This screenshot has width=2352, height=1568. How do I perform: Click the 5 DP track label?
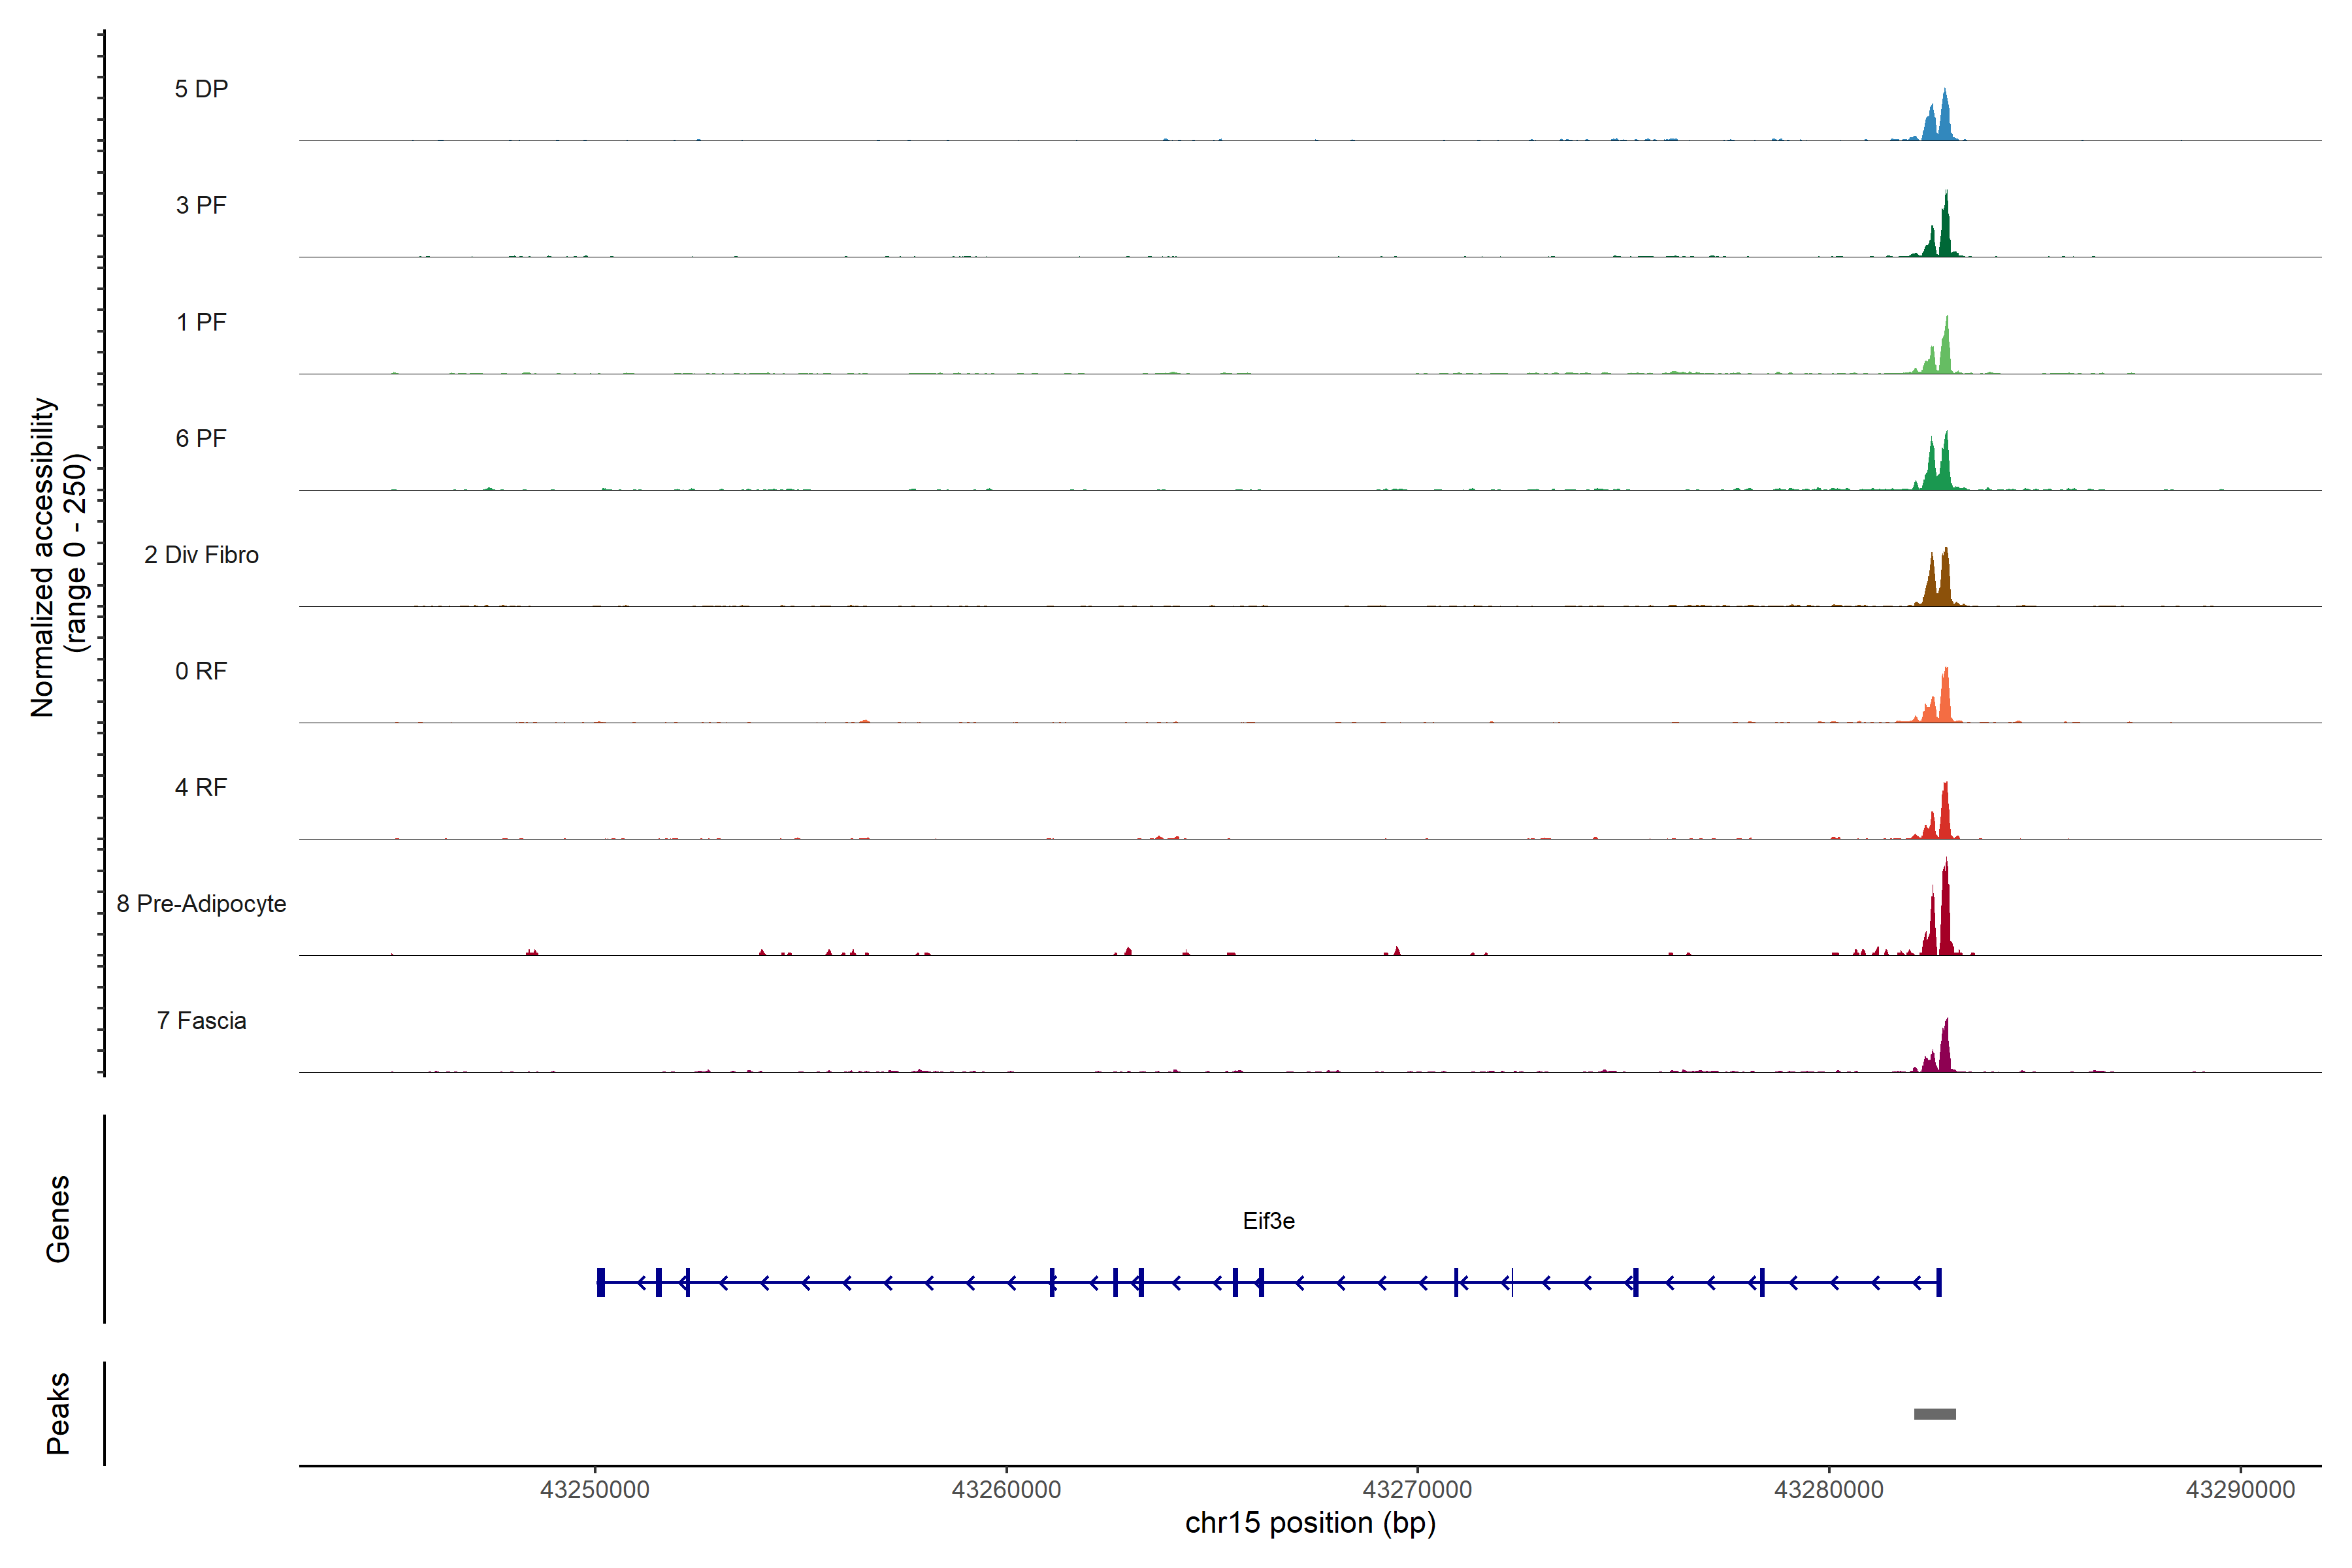pos(201,89)
